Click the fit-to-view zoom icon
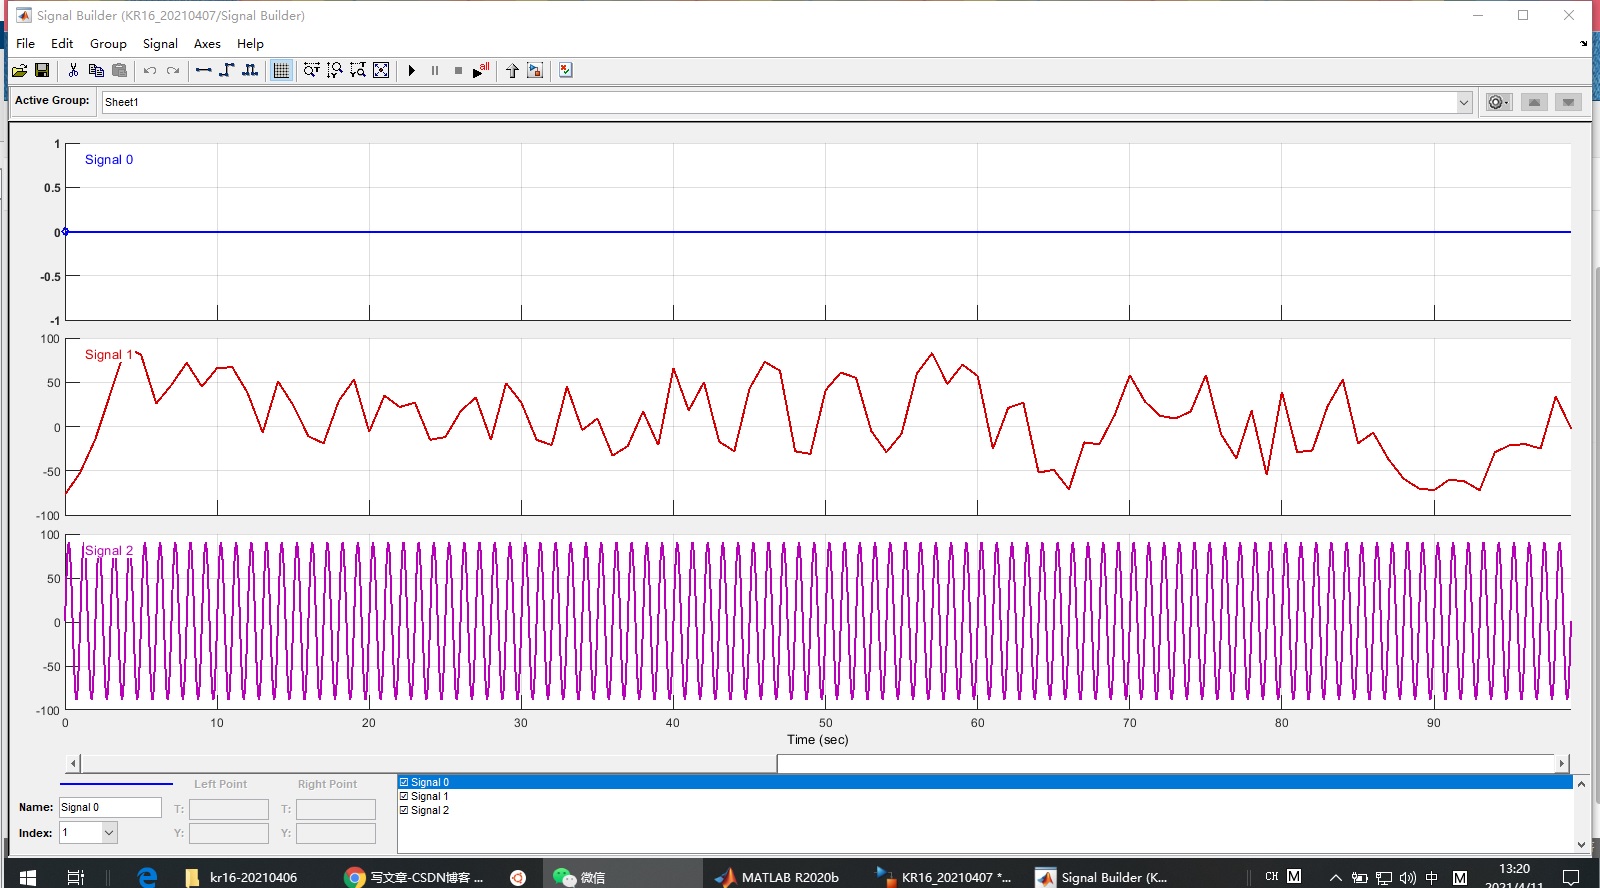Viewport: 1600px width, 888px height. tap(381, 70)
